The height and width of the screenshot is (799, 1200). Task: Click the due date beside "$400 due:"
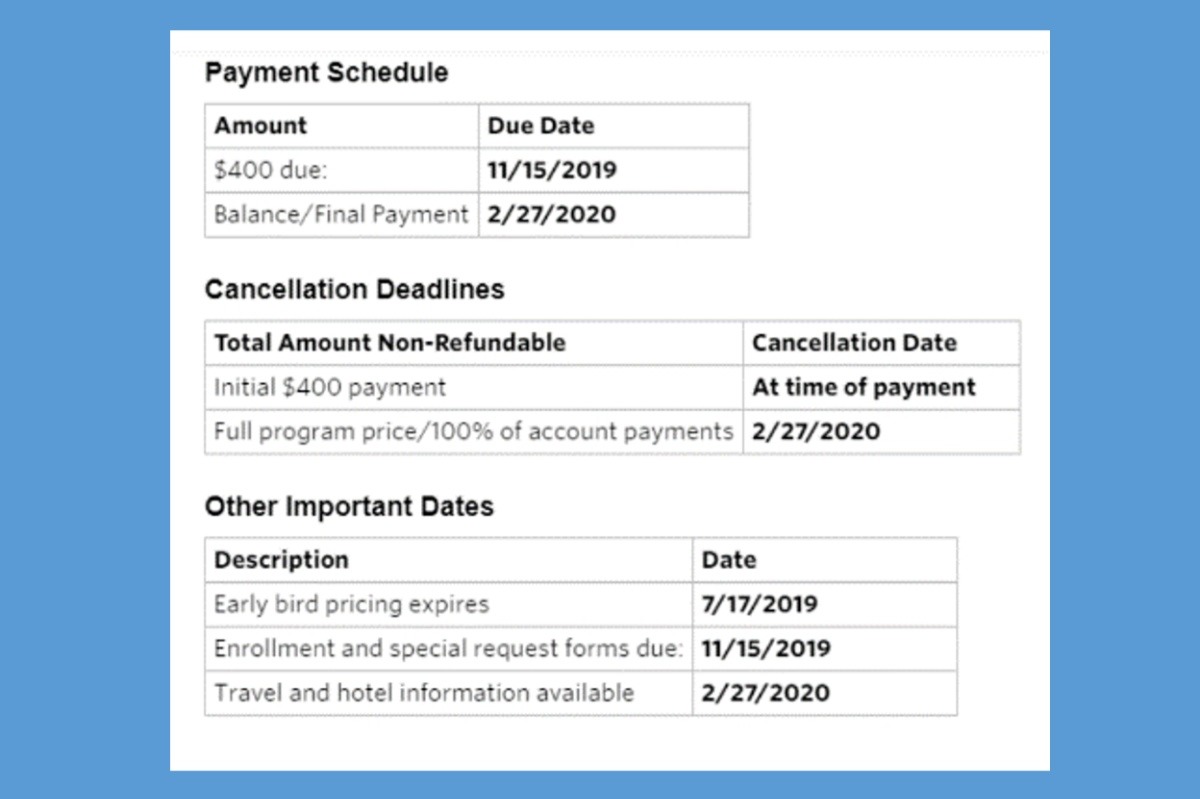552,170
